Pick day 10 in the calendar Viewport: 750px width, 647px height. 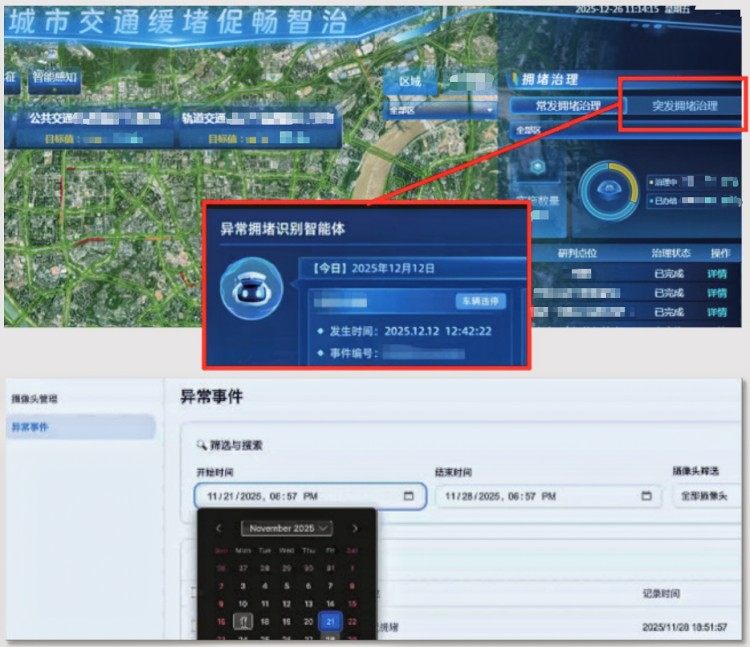click(x=243, y=604)
